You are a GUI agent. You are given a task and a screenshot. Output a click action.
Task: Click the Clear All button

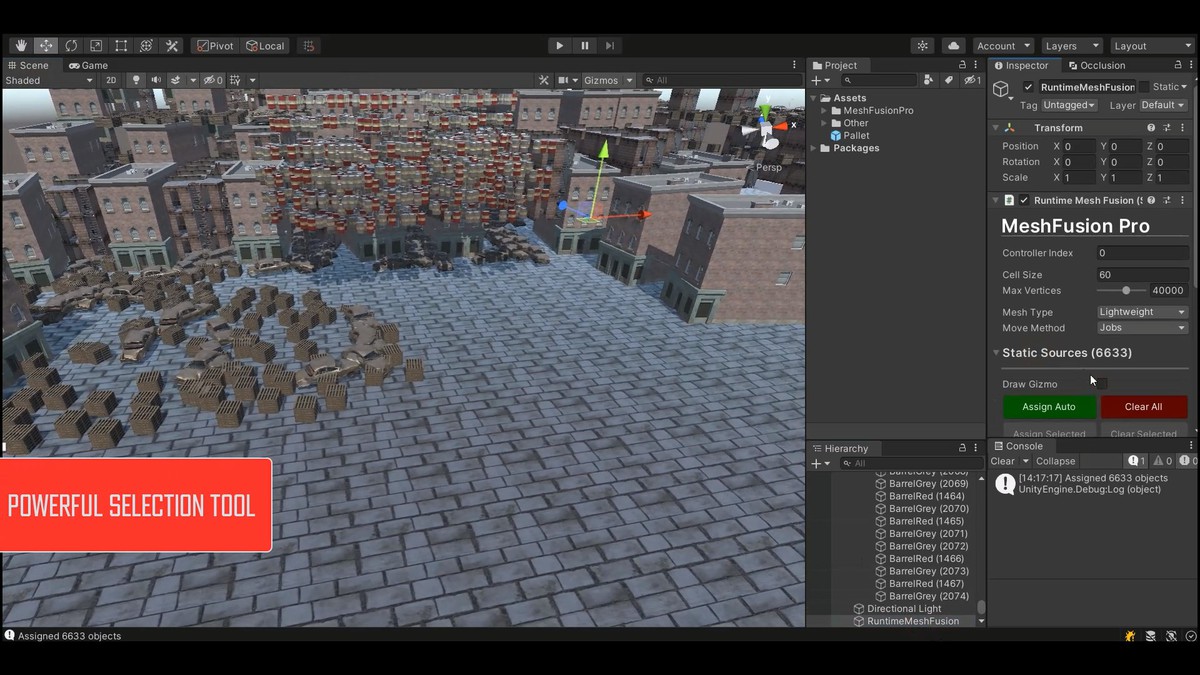click(x=1143, y=407)
